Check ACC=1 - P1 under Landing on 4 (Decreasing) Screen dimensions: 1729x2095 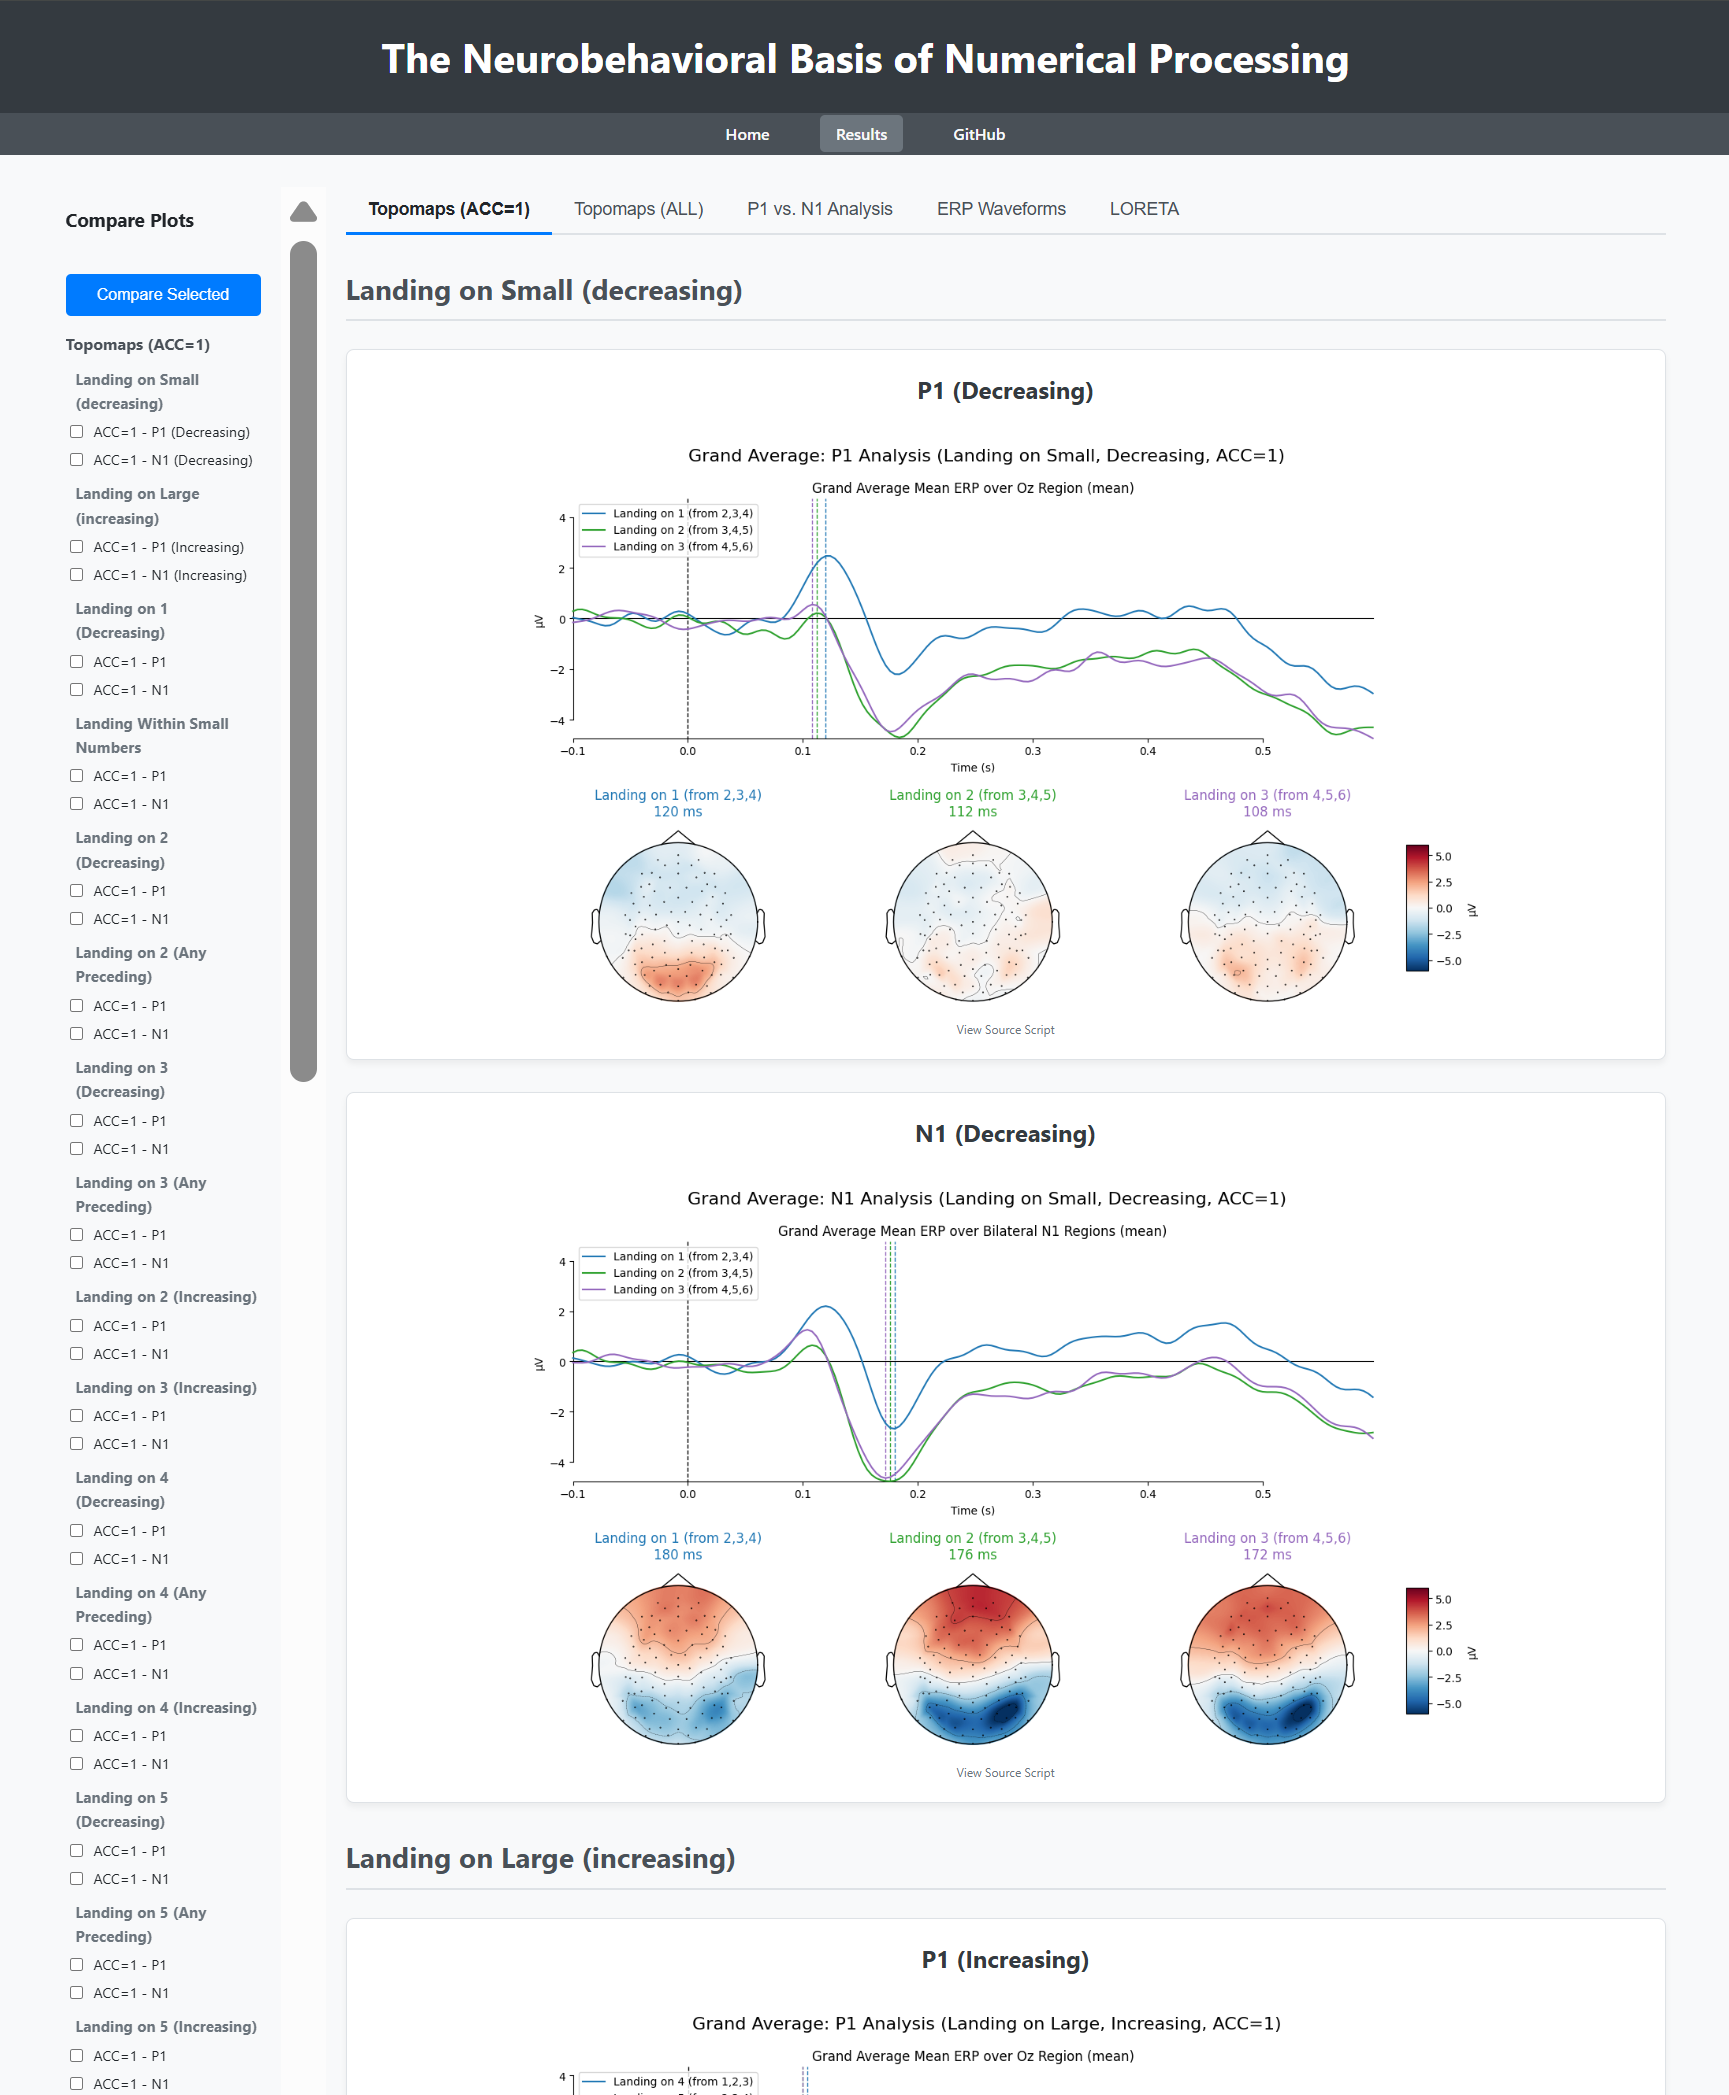point(77,1531)
